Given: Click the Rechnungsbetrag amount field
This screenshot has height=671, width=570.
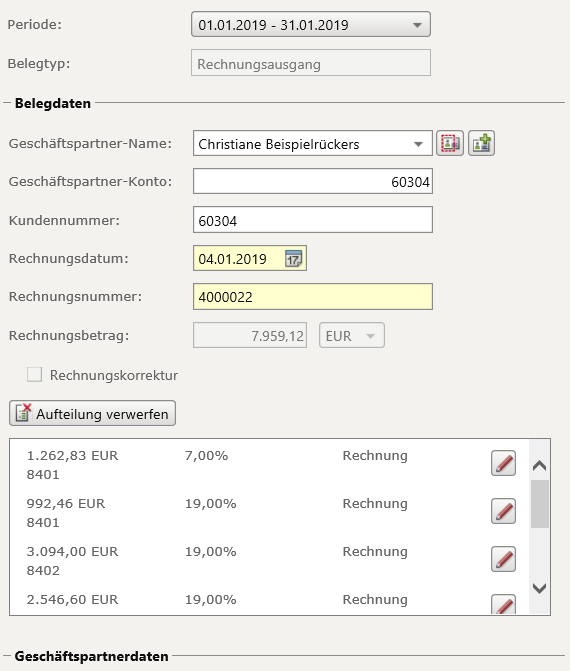Looking at the screenshot, I should (x=250, y=336).
